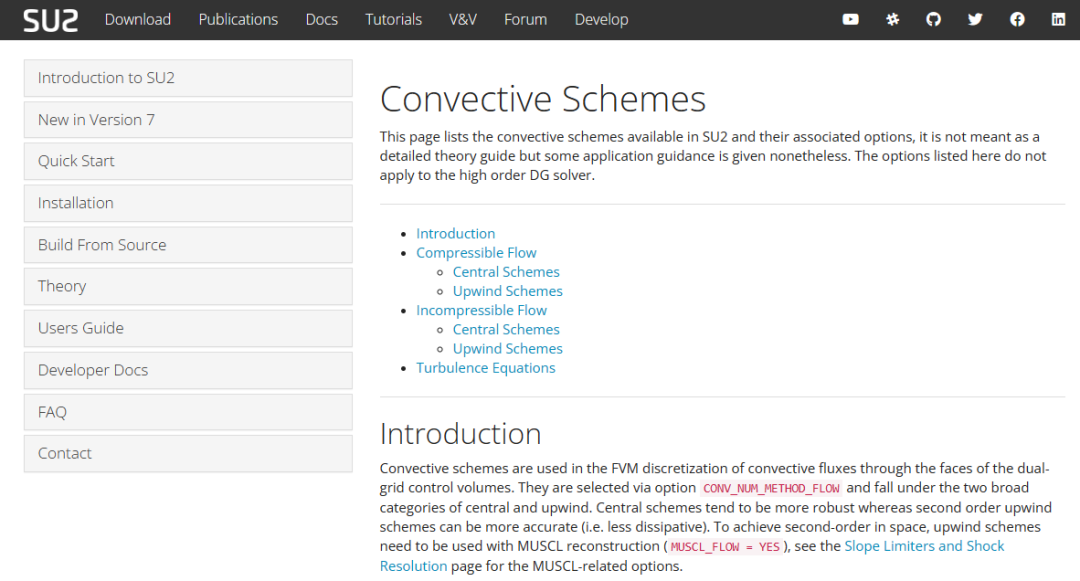Click the LinkedIn icon
The width and height of the screenshot is (1080, 581).
[x=1058, y=19]
